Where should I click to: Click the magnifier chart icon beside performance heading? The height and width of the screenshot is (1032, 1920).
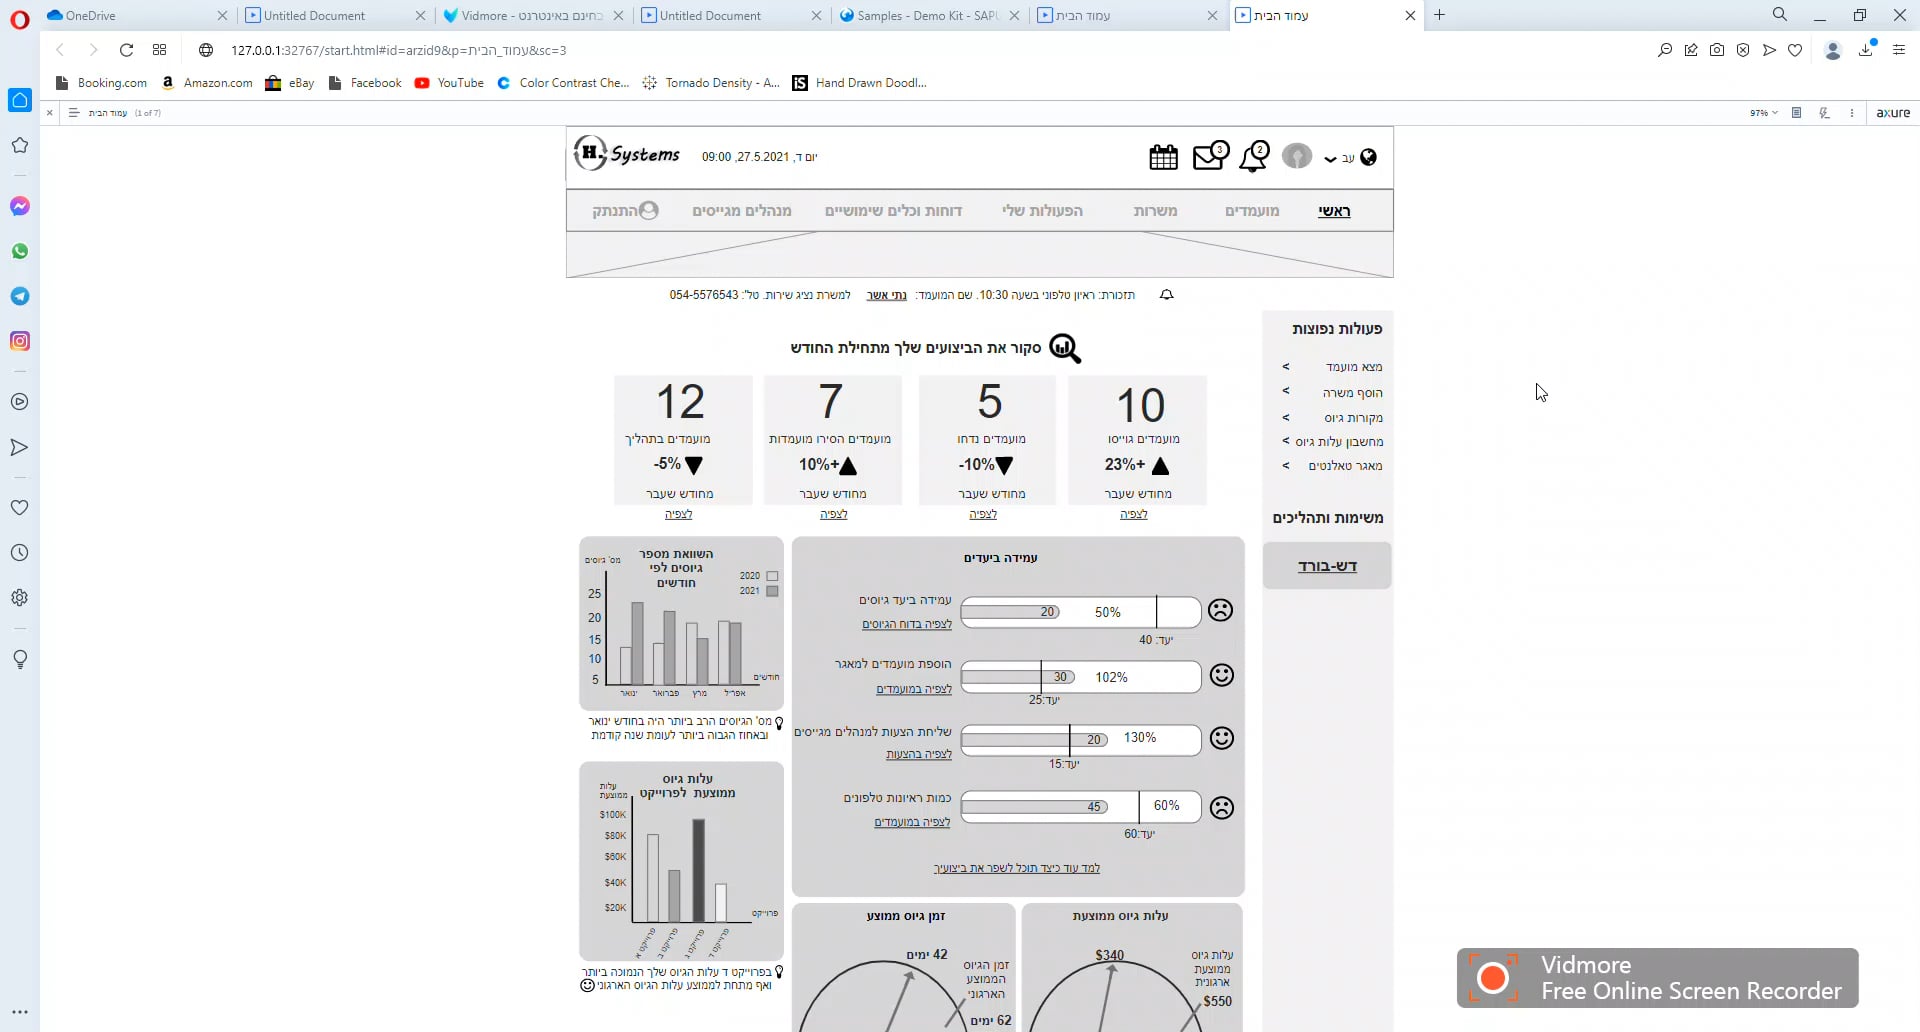click(x=1065, y=348)
